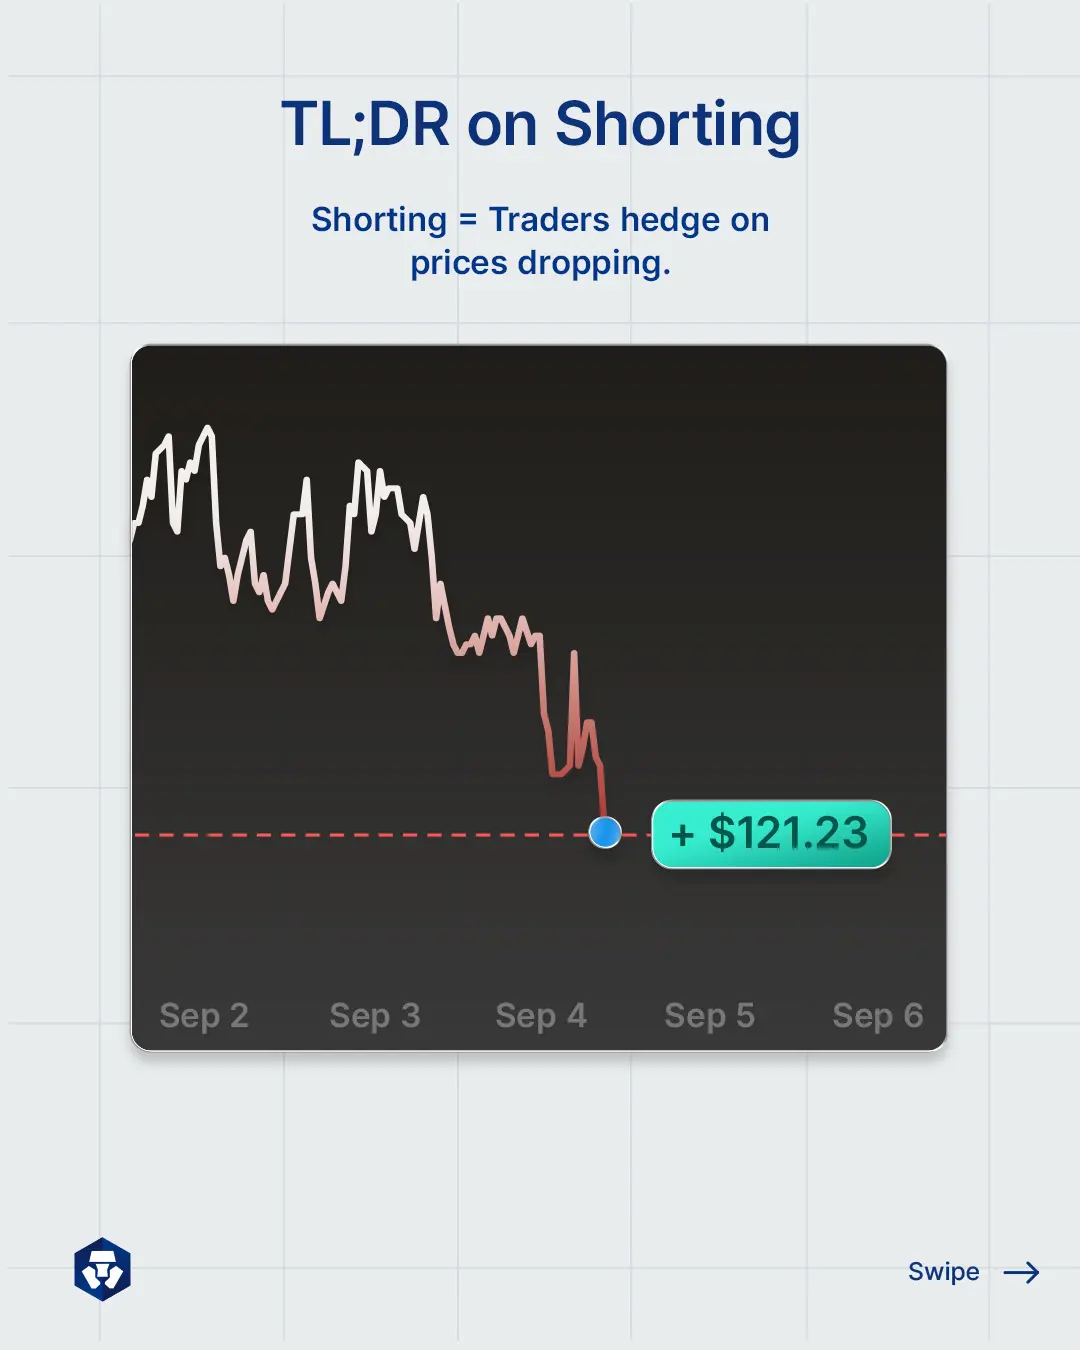1080x1350 pixels.
Task: Click the Crypto.com lion shield logo
Action: [x=103, y=1270]
